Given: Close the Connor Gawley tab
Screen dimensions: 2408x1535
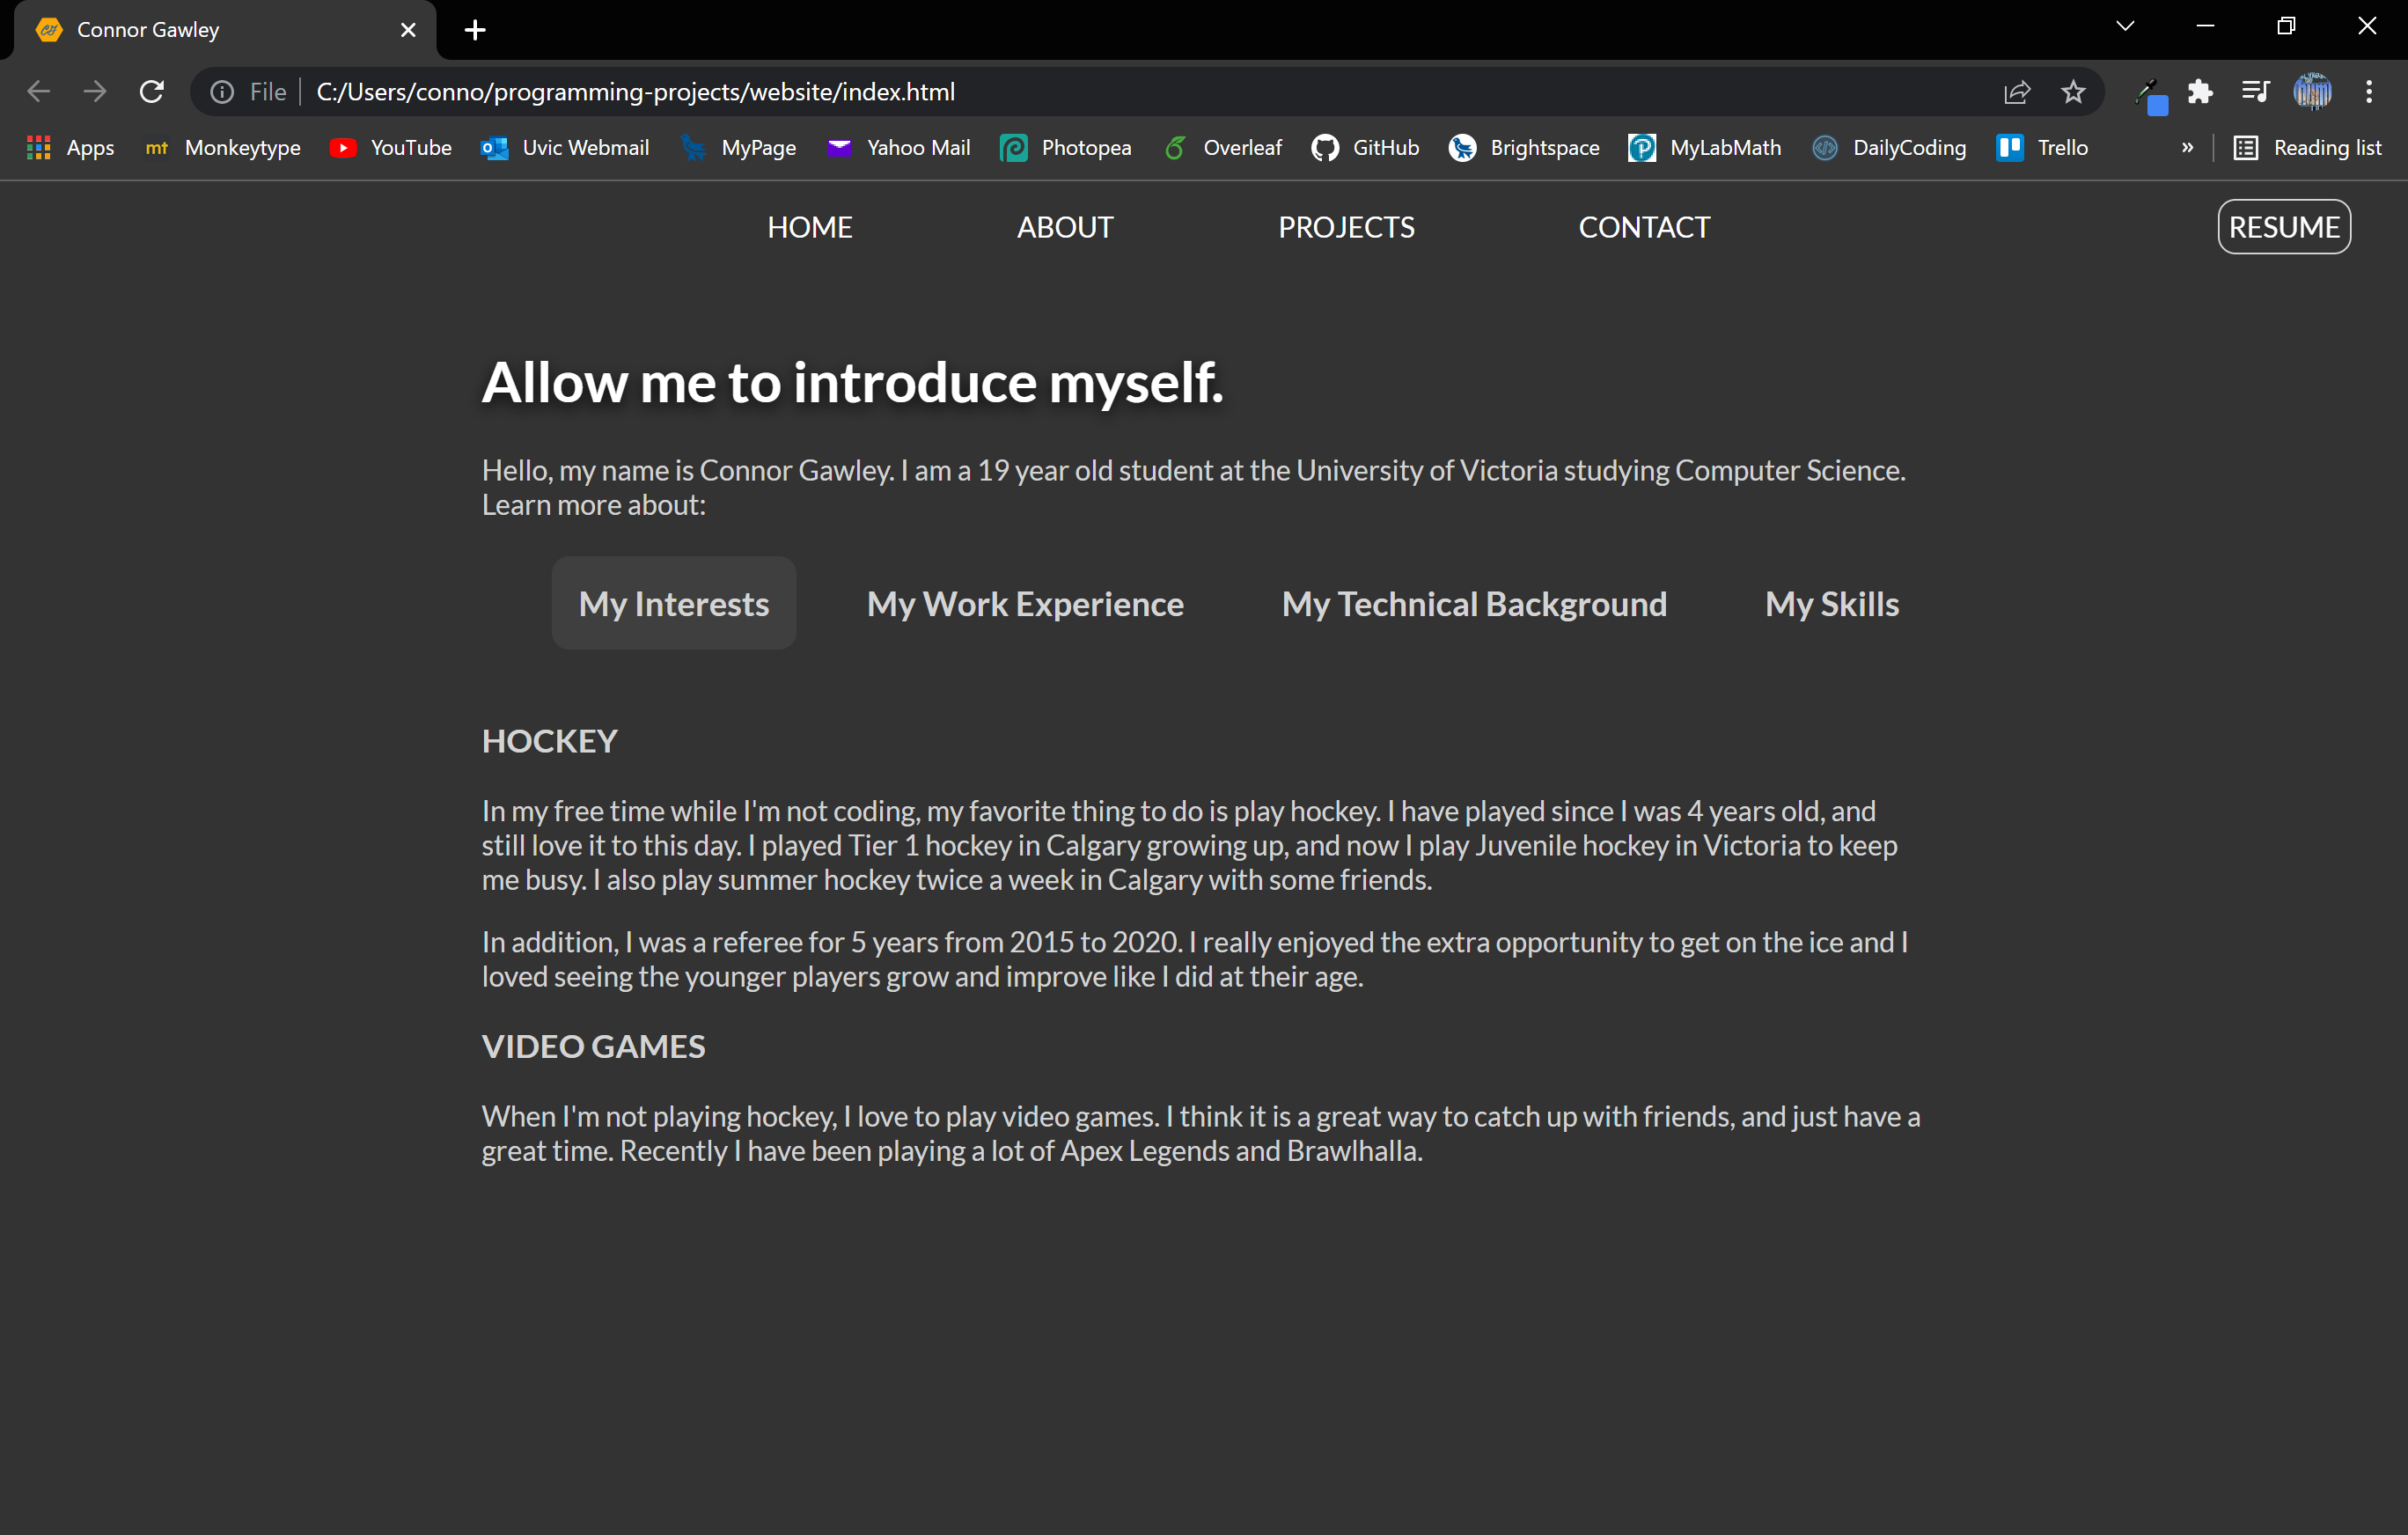Looking at the screenshot, I should coord(408,30).
